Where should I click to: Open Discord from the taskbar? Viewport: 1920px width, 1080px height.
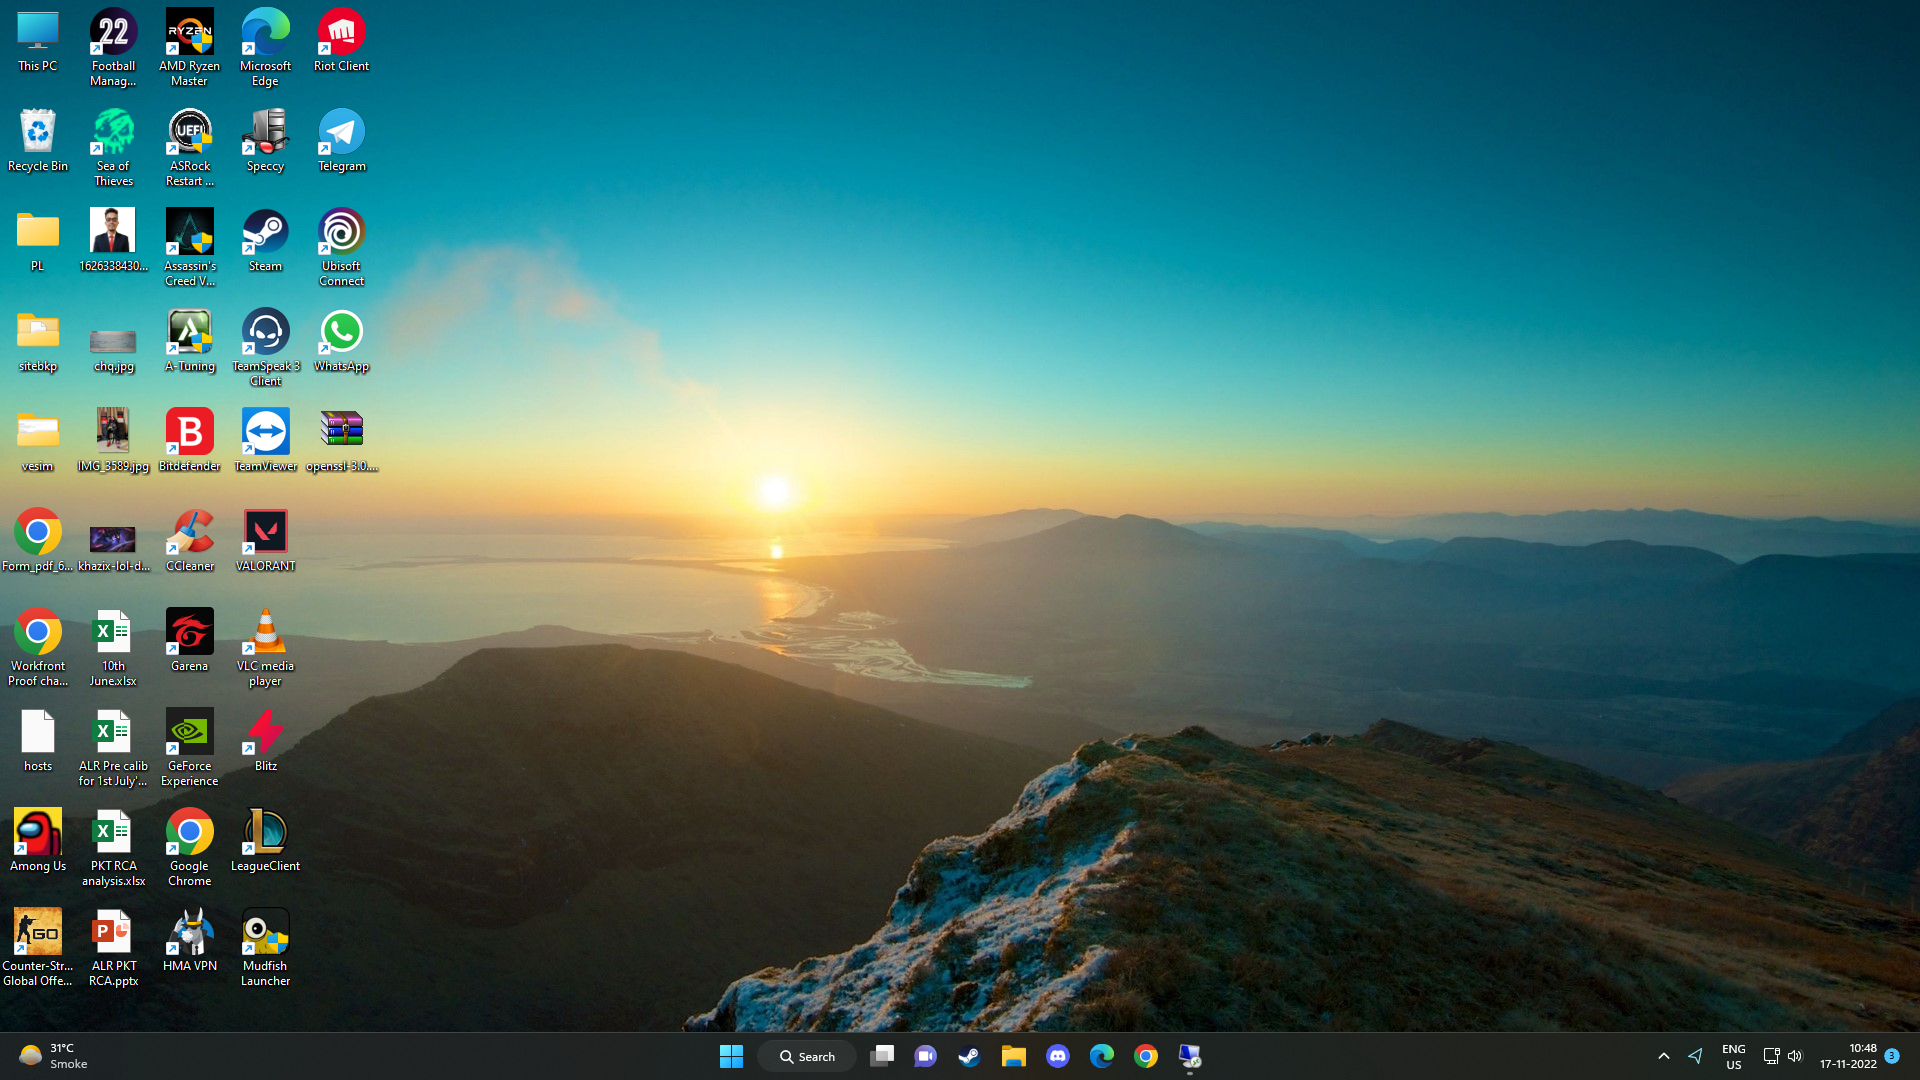pyautogui.click(x=1058, y=1056)
